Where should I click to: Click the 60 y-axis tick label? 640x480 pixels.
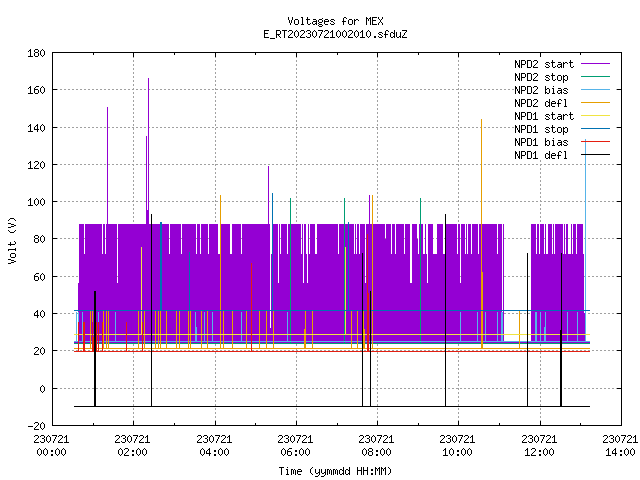[x=39, y=277]
